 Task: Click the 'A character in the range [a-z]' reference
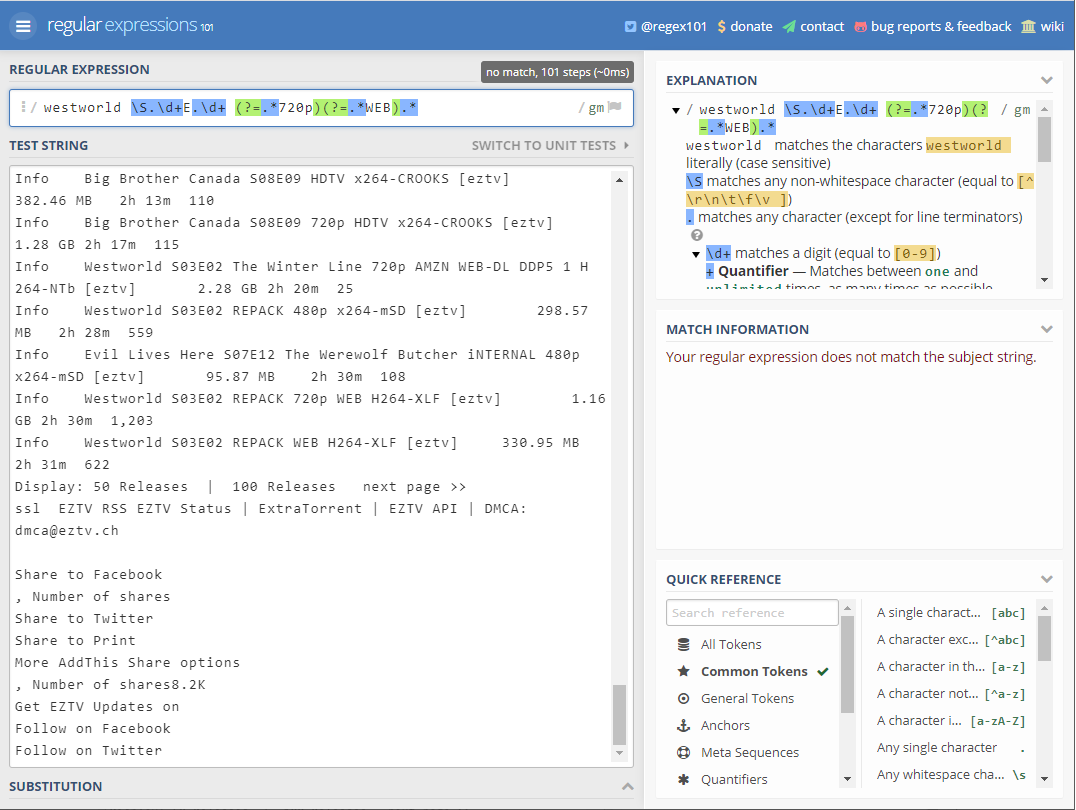click(x=951, y=667)
